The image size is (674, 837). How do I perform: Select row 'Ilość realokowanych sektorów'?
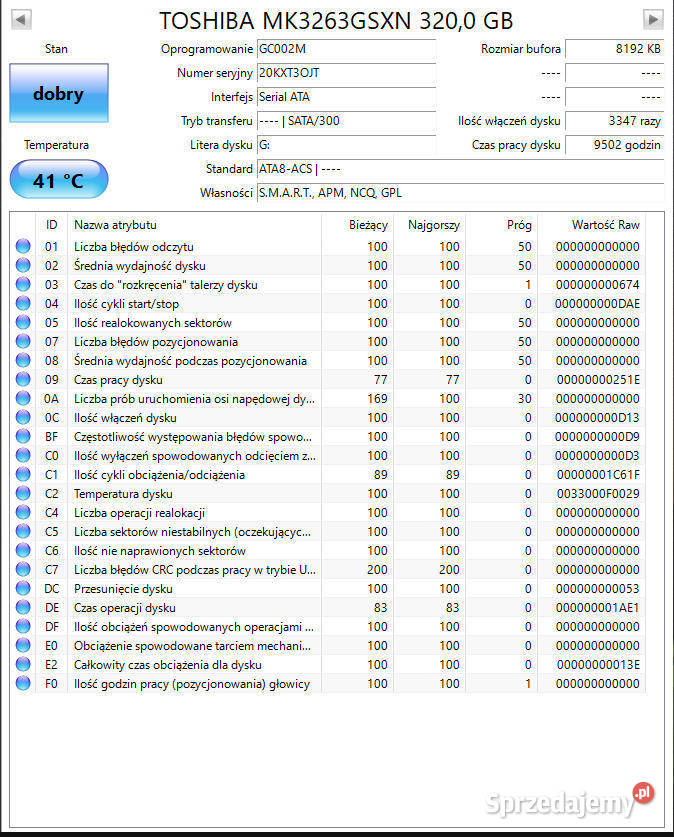[328, 322]
